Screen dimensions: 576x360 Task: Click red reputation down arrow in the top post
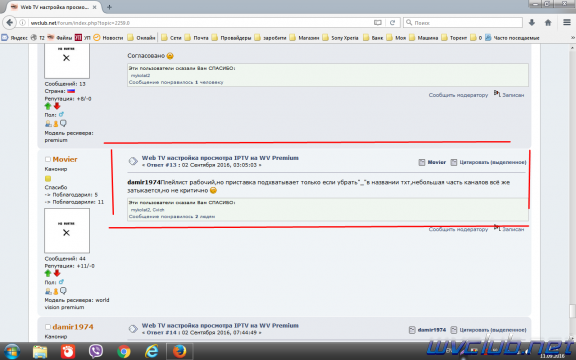57,106
